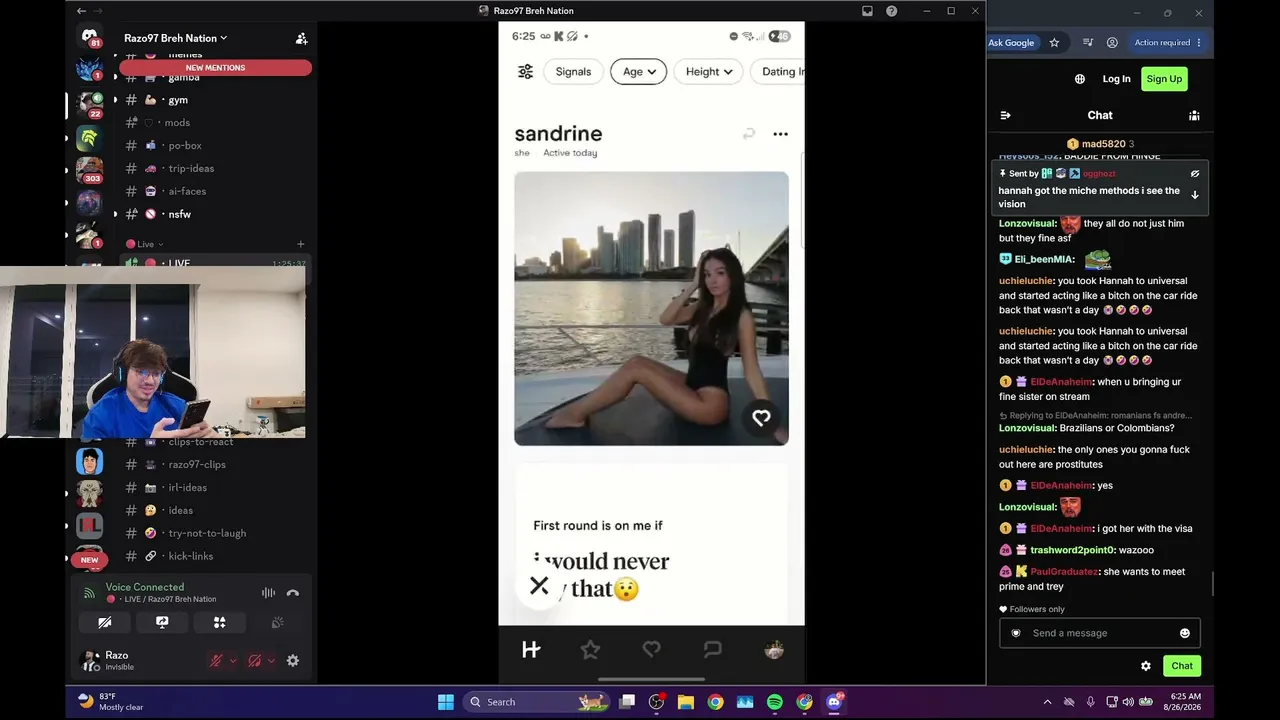Collapse the Live channel category
Image resolution: width=1280 pixels, height=720 pixels.
tap(145, 244)
